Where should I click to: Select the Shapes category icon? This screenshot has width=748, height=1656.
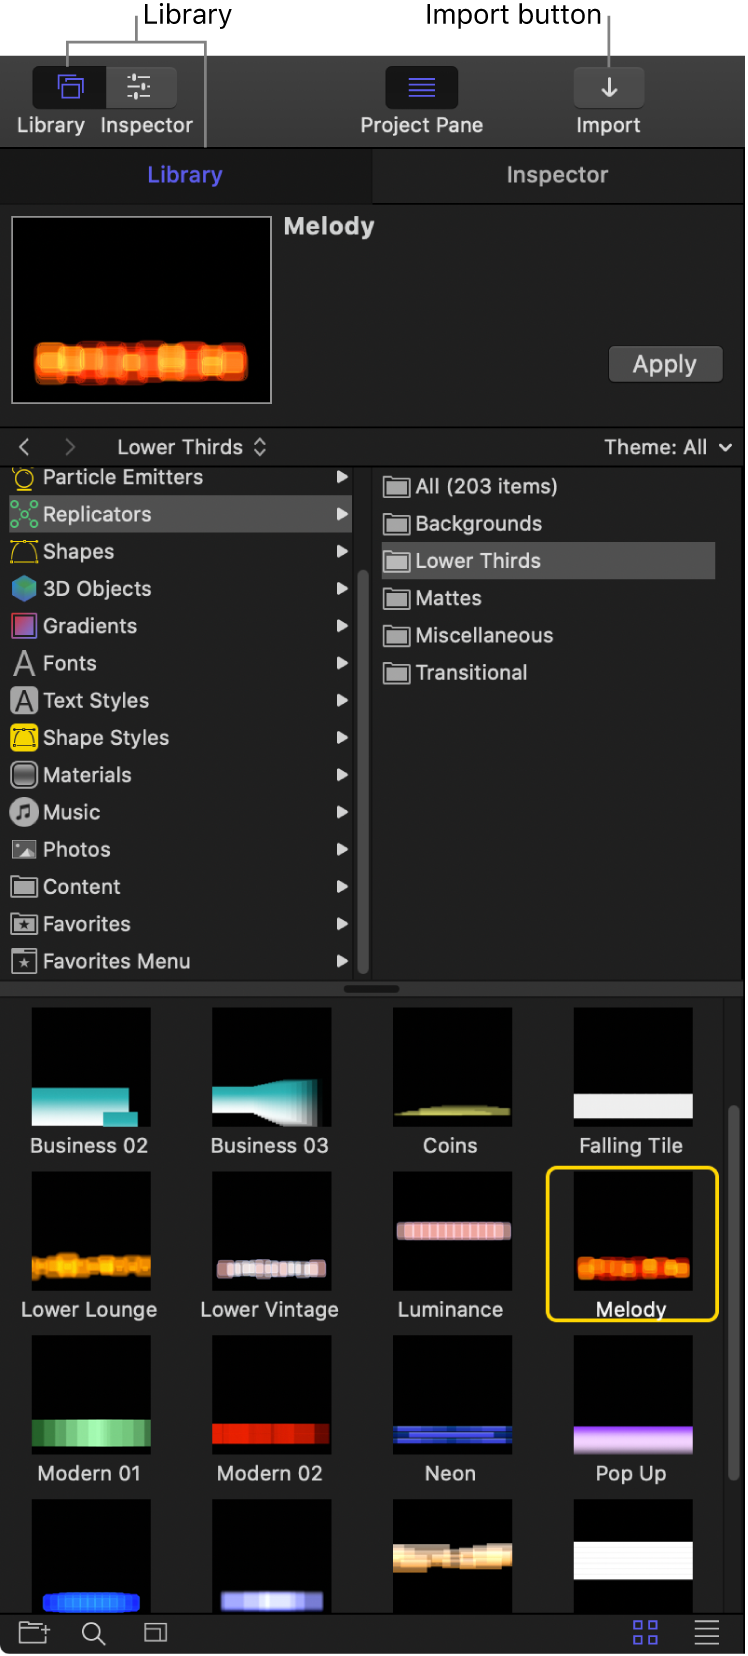point(23,551)
